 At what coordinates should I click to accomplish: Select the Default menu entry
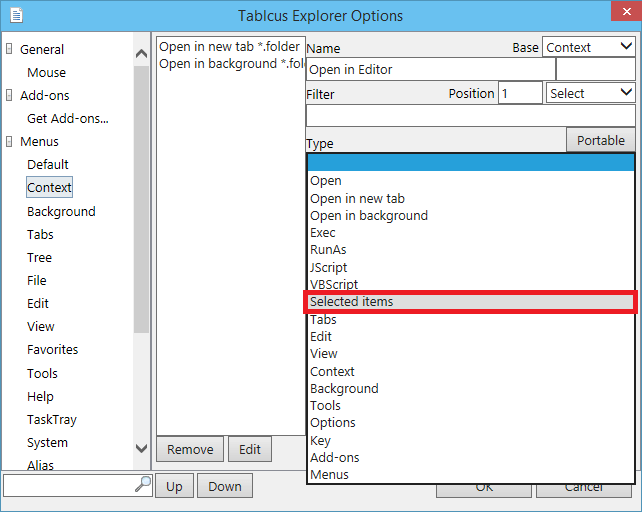[x=47, y=164]
